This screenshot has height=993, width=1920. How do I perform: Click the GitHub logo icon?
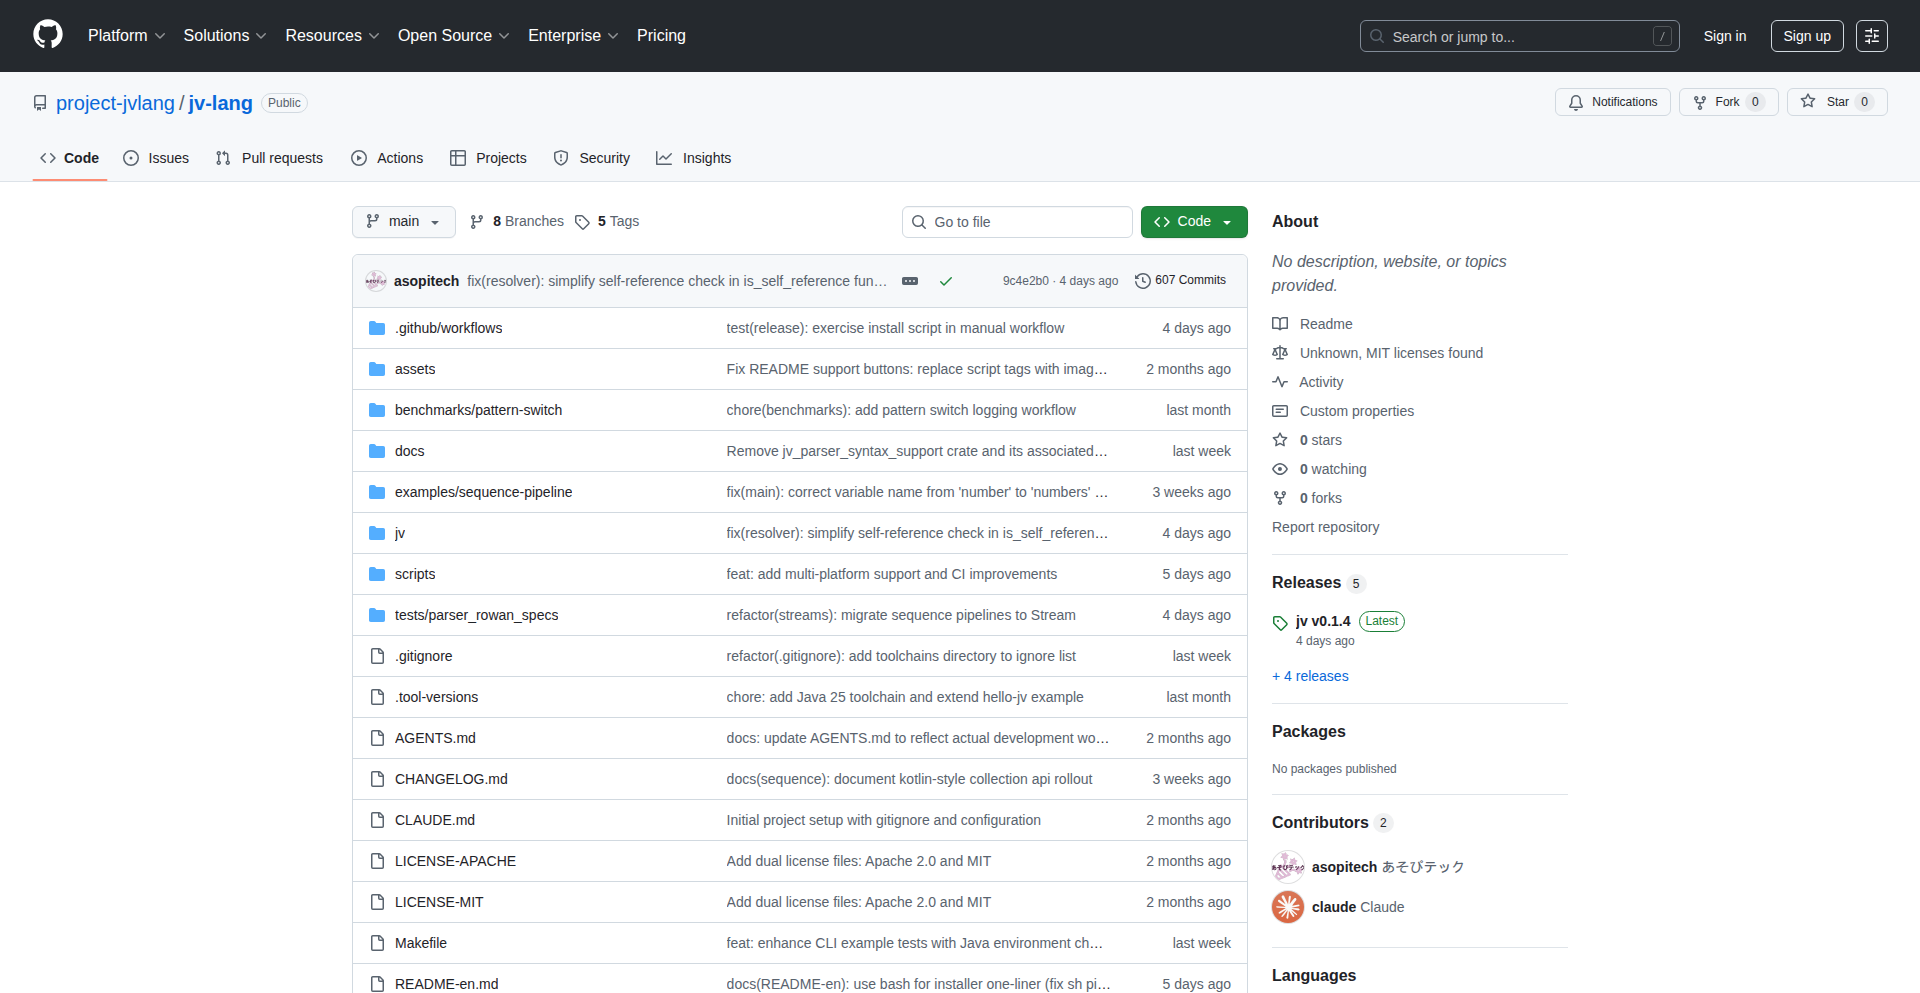click(48, 35)
